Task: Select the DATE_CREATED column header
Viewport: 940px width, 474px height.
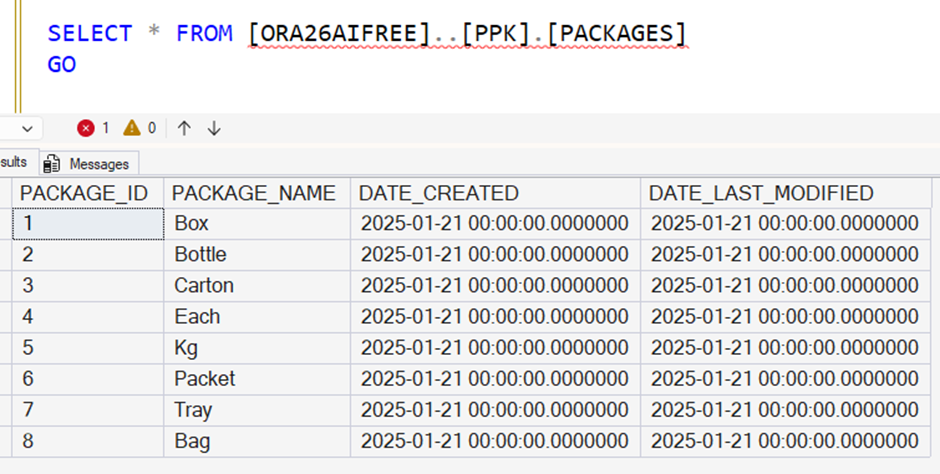Action: coord(439,193)
